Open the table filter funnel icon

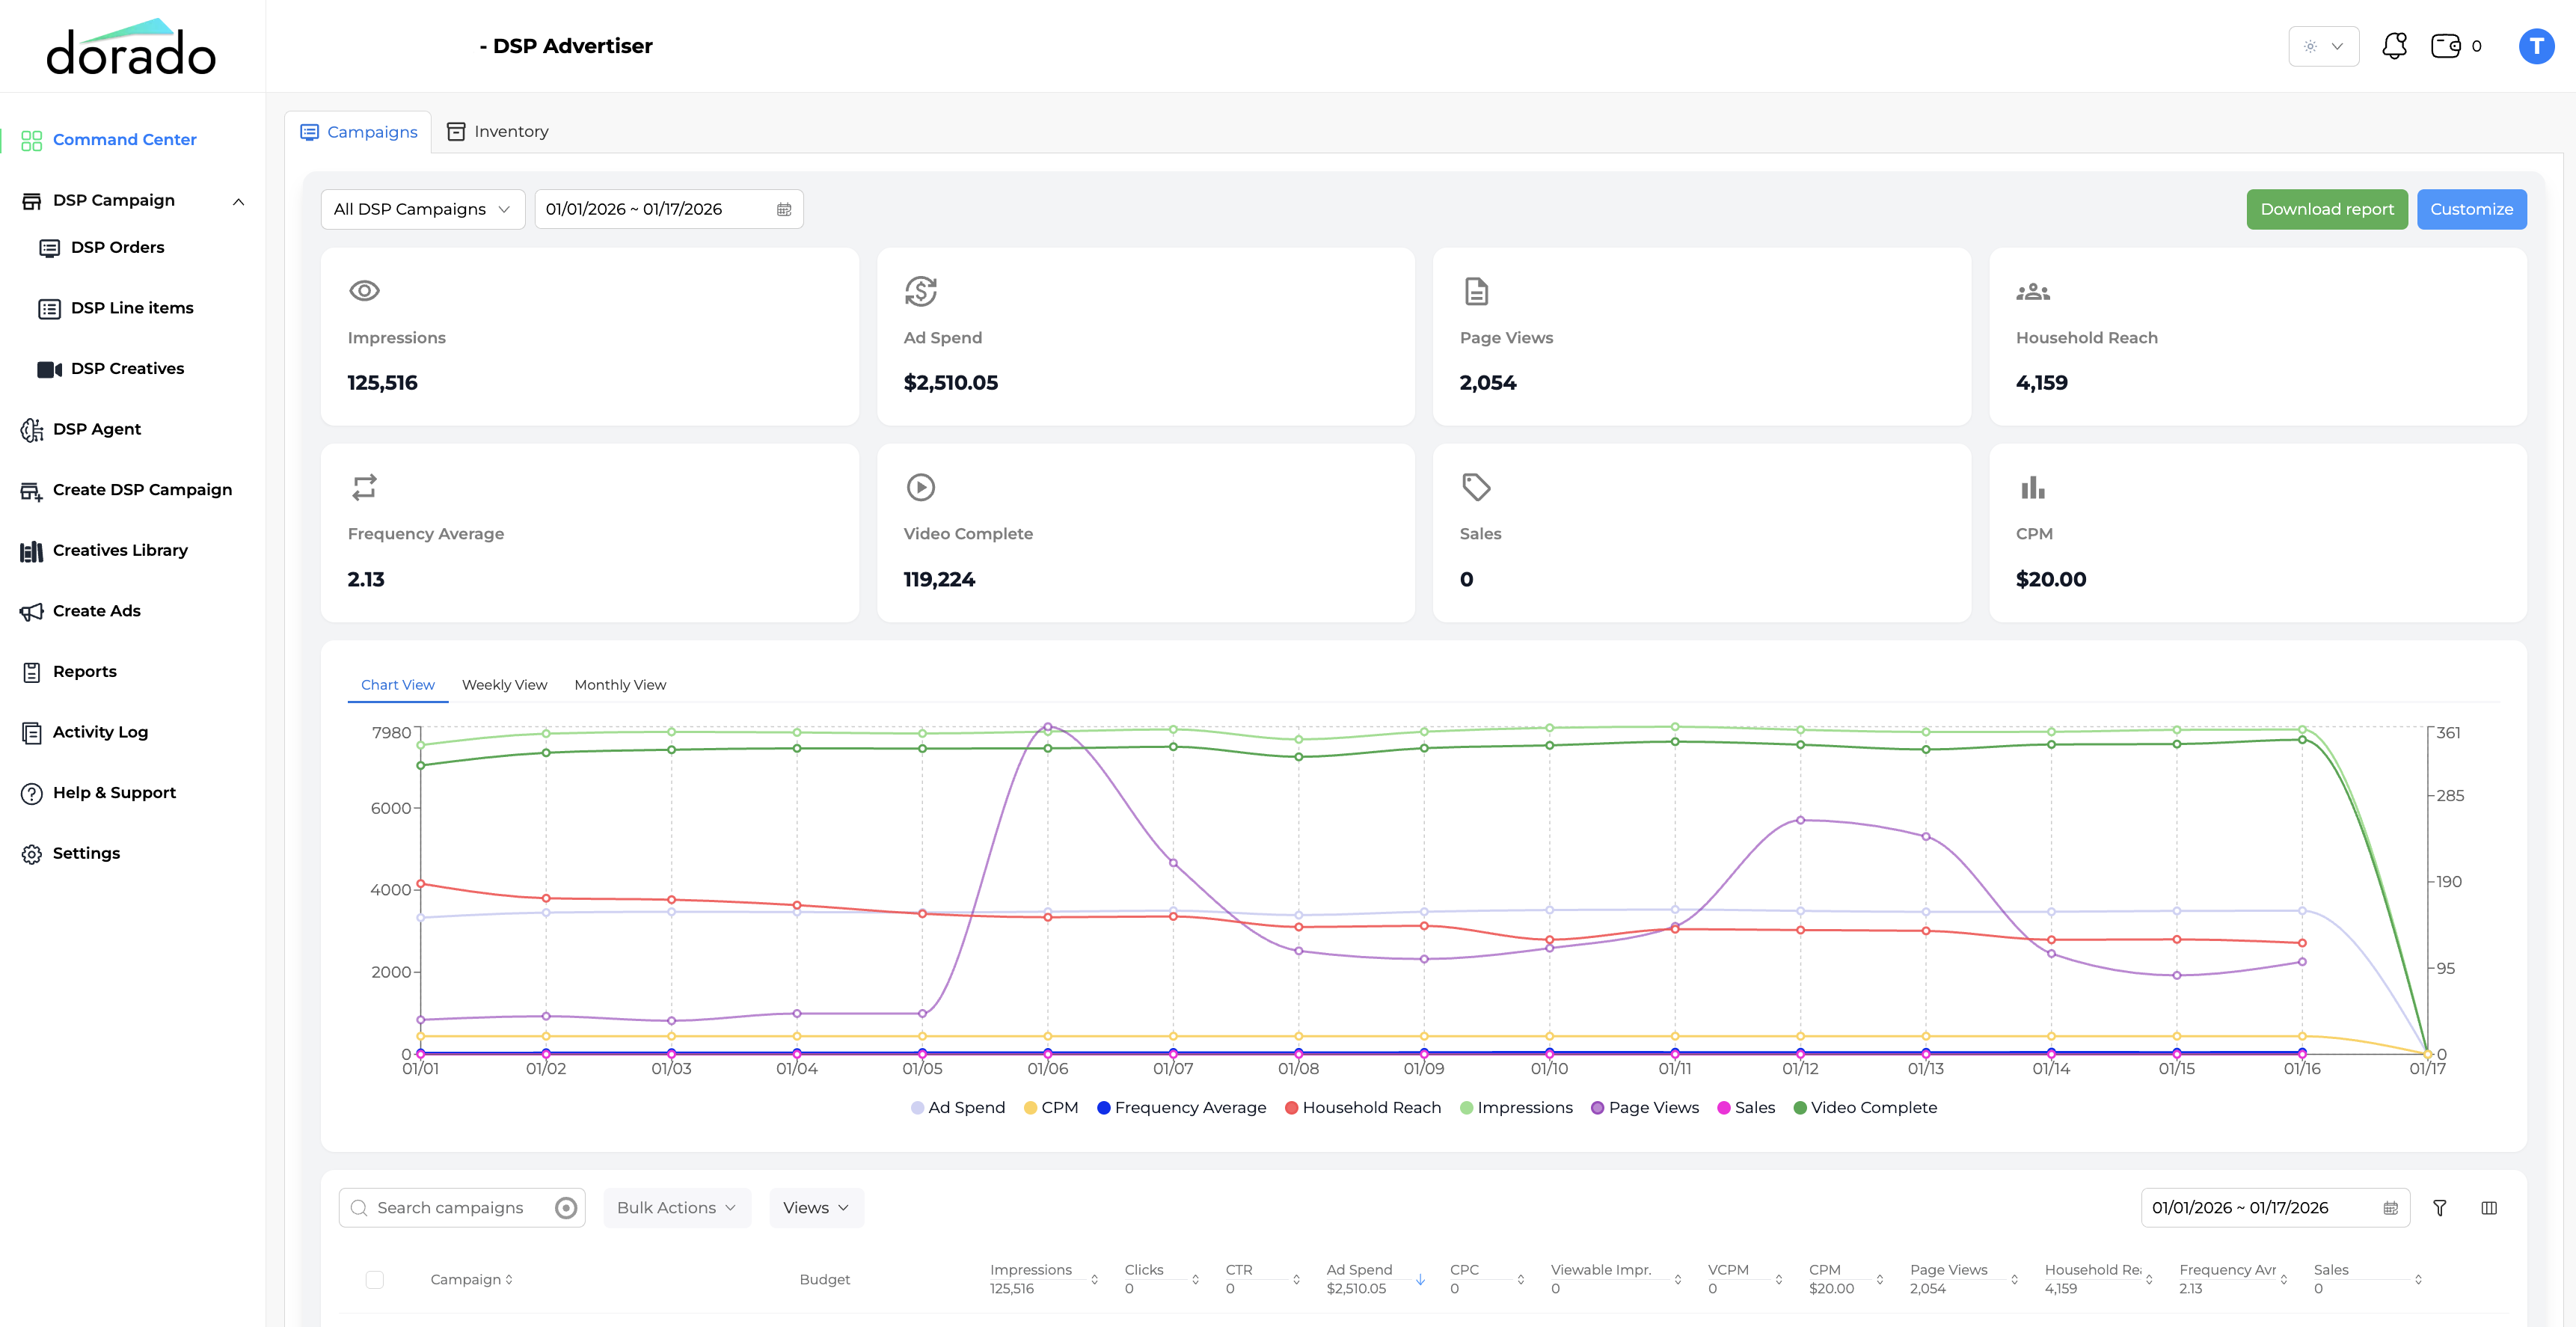click(x=2439, y=1208)
